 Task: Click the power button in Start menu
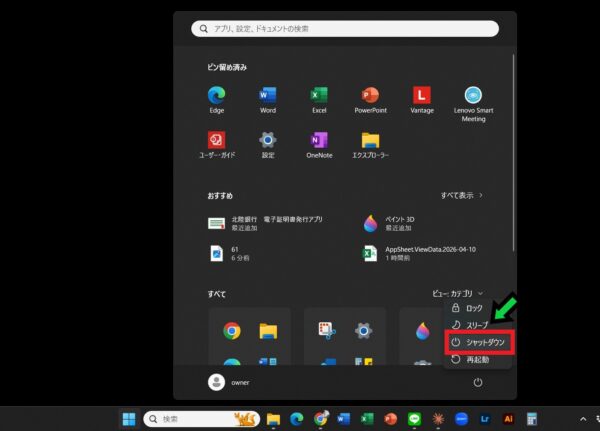(x=478, y=382)
